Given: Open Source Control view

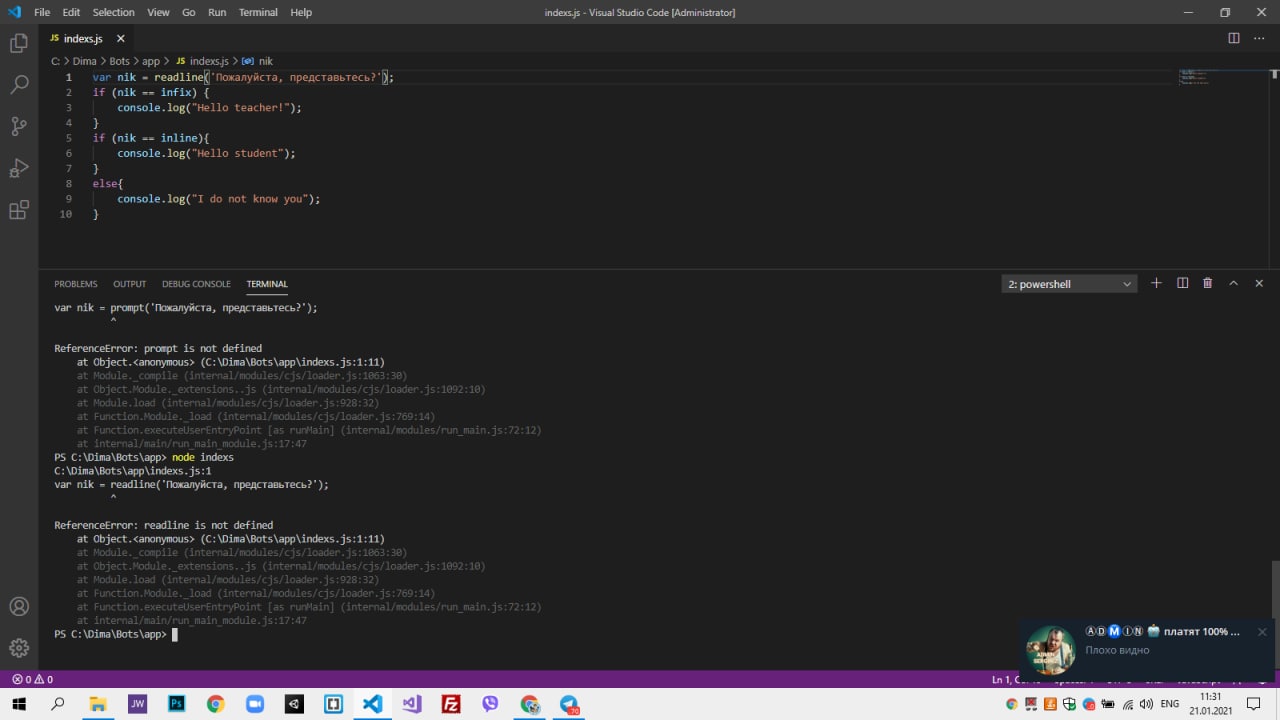Looking at the screenshot, I should 19,126.
